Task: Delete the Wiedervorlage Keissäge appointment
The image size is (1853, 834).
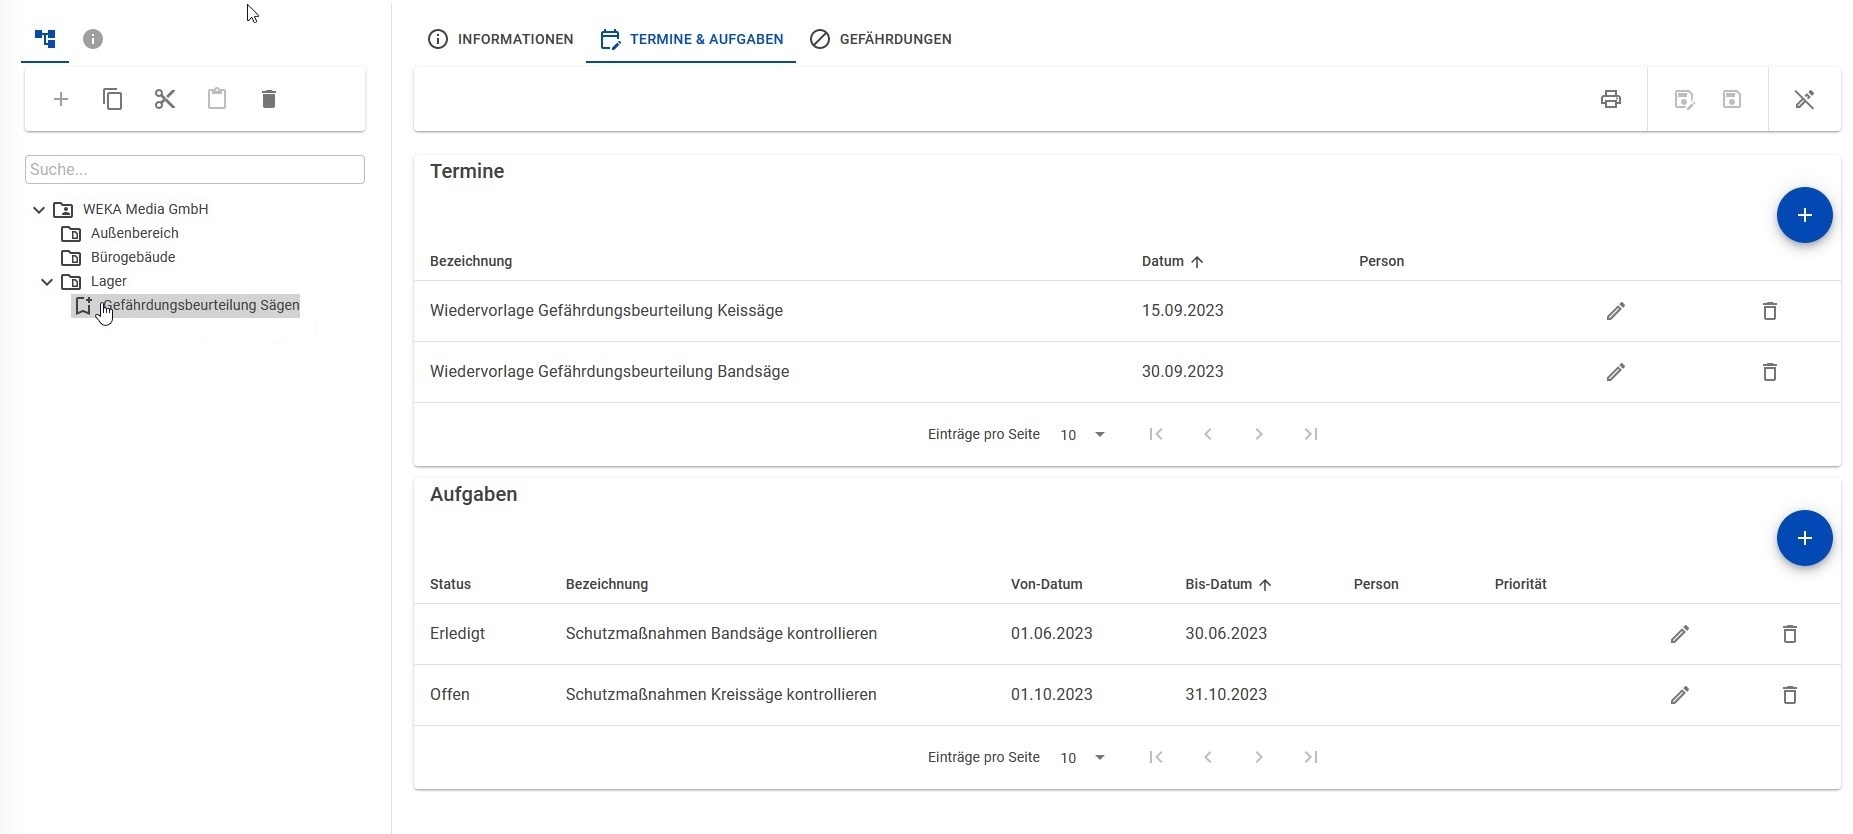Action: click(x=1769, y=311)
